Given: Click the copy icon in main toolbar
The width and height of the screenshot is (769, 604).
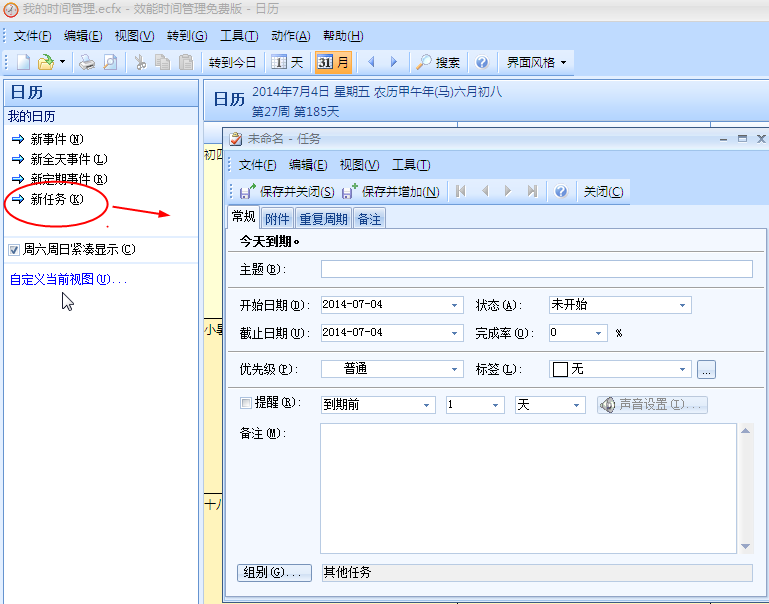Looking at the screenshot, I should pyautogui.click(x=162, y=62).
